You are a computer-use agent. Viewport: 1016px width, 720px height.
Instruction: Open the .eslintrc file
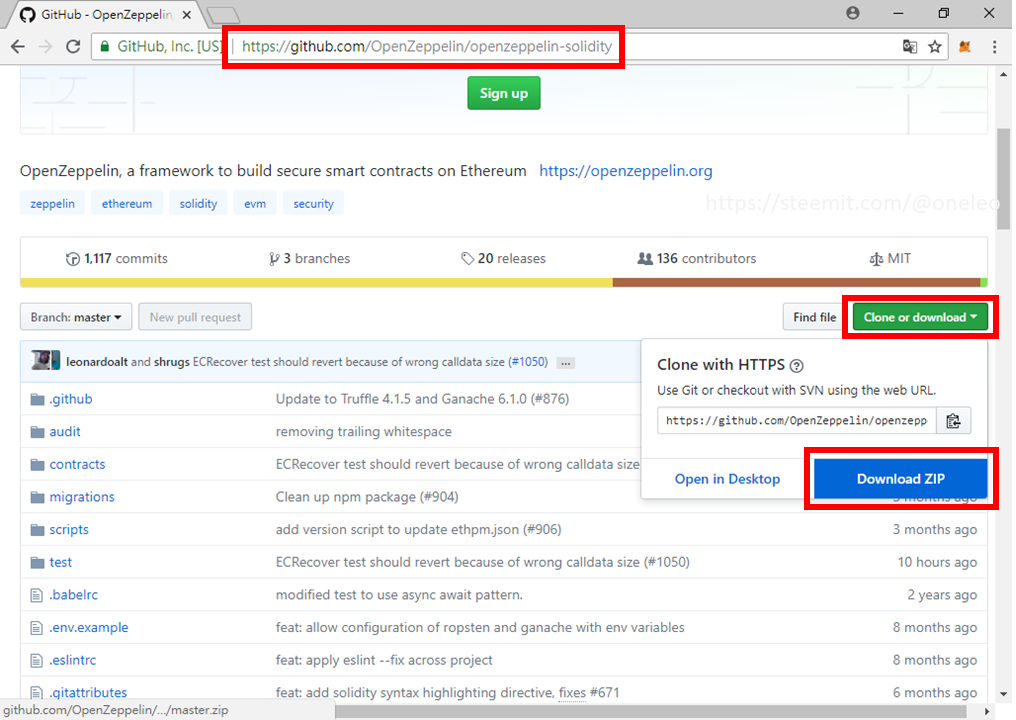[x=73, y=660]
